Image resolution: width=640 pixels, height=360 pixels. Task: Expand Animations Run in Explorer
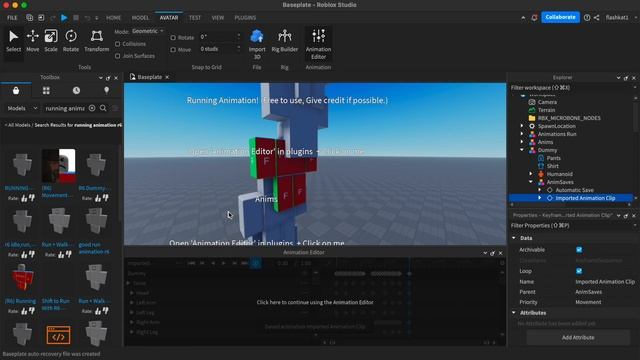tap(522, 134)
